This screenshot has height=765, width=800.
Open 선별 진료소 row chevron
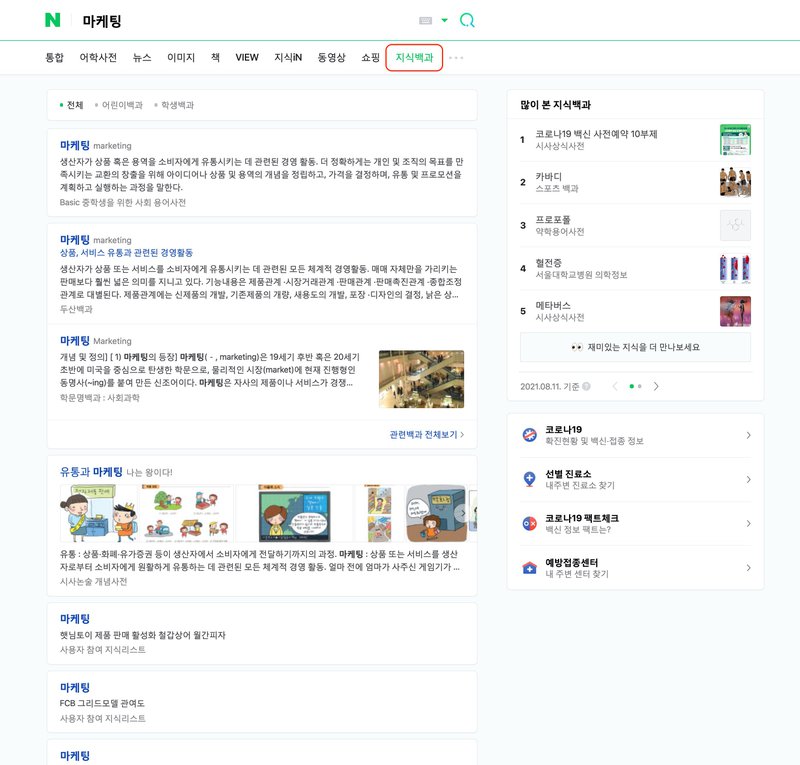[748, 479]
